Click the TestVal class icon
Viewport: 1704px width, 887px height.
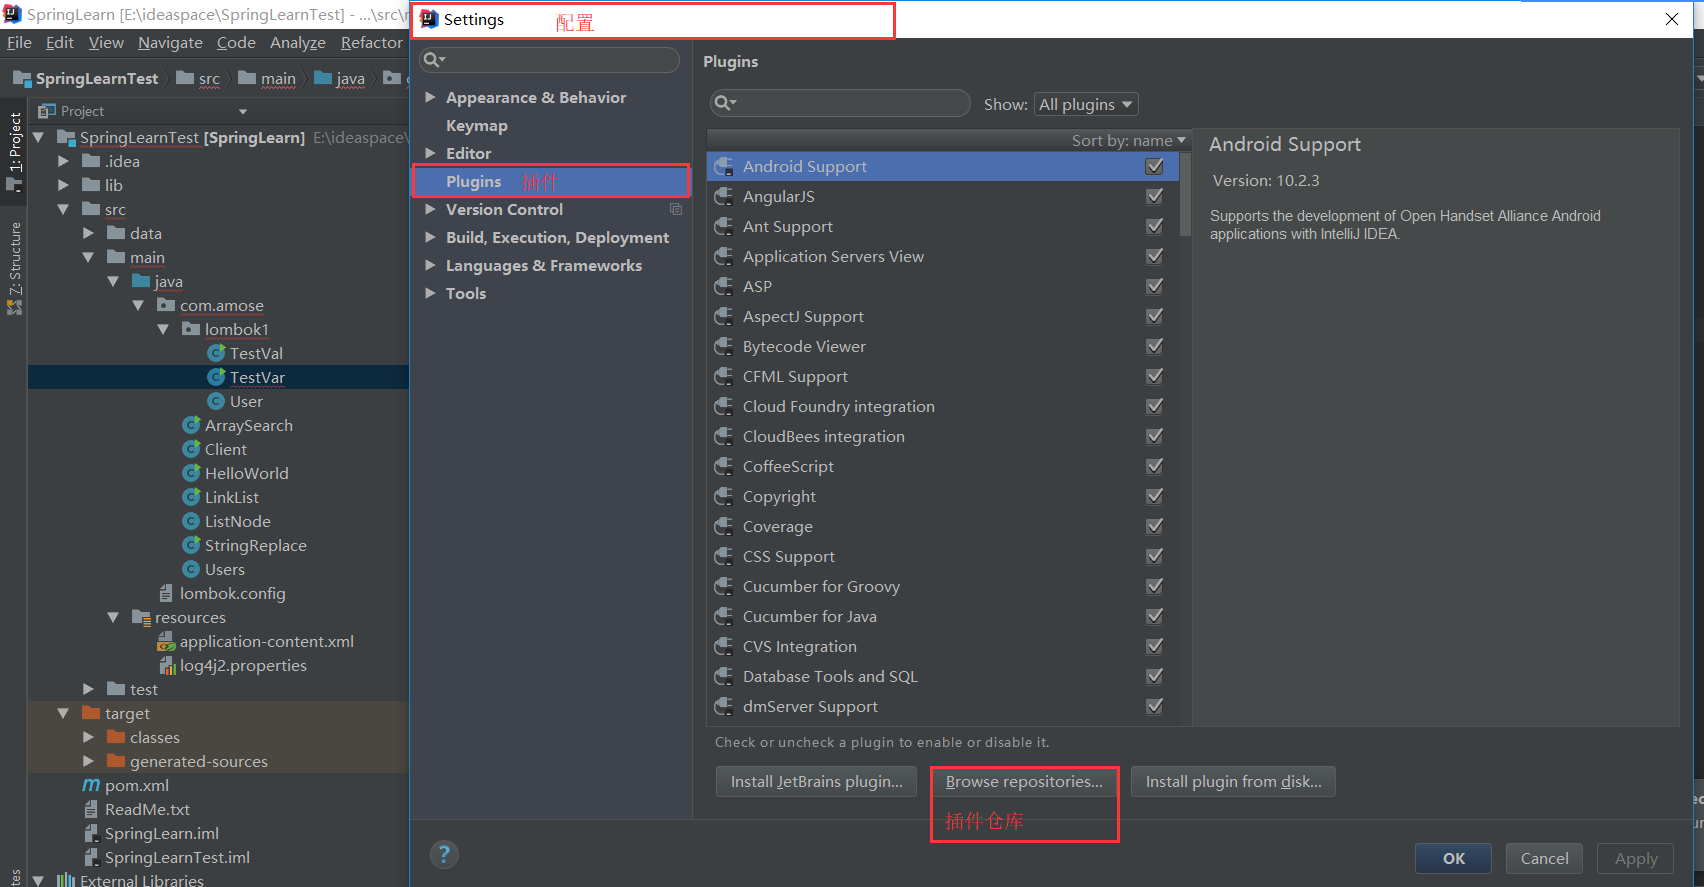click(215, 353)
